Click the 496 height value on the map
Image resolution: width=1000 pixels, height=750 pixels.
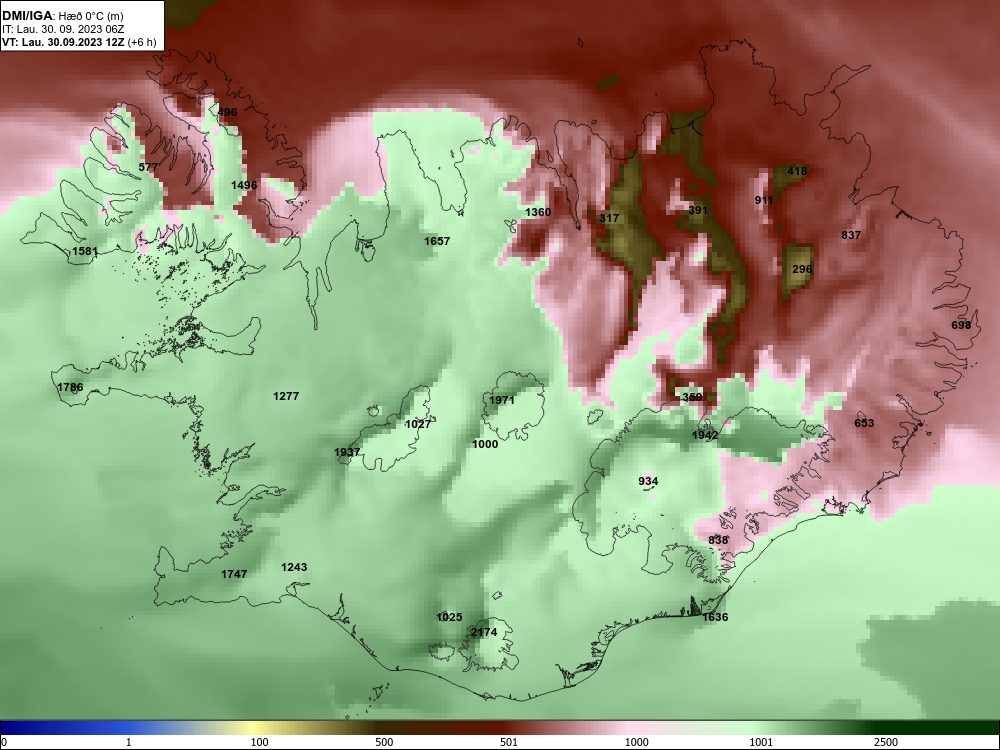[227, 112]
